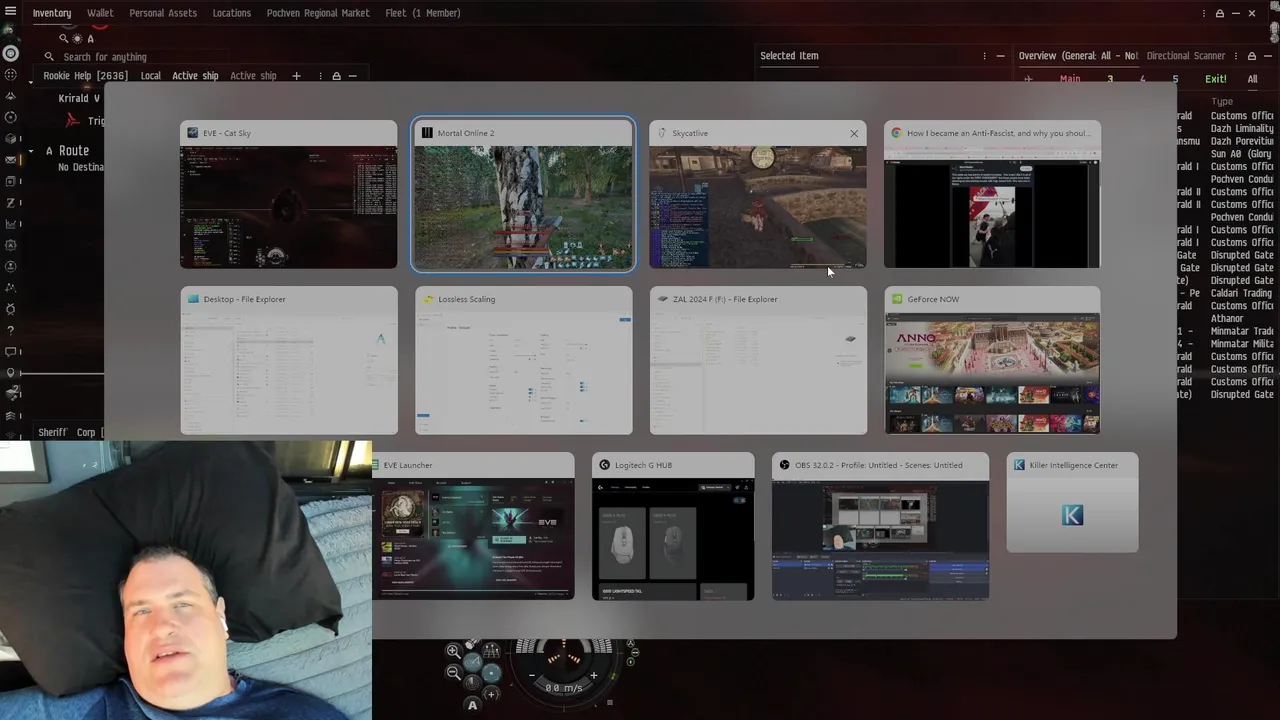The image size is (1280, 720).
Task: Switch to Killer Intelligence Center window
Action: 1072,503
